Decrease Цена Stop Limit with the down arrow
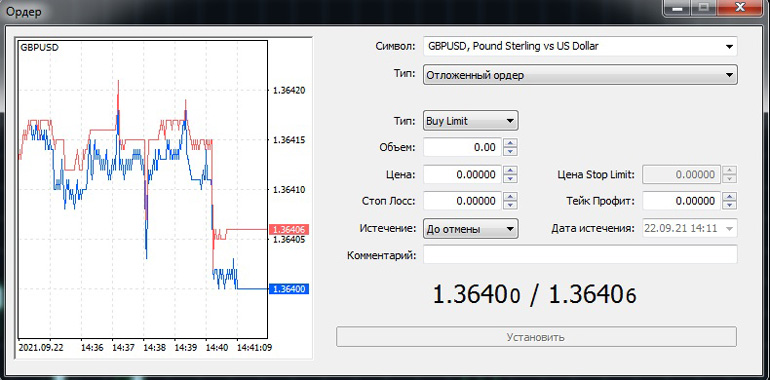Viewport: 770px width, 380px height. click(730, 178)
